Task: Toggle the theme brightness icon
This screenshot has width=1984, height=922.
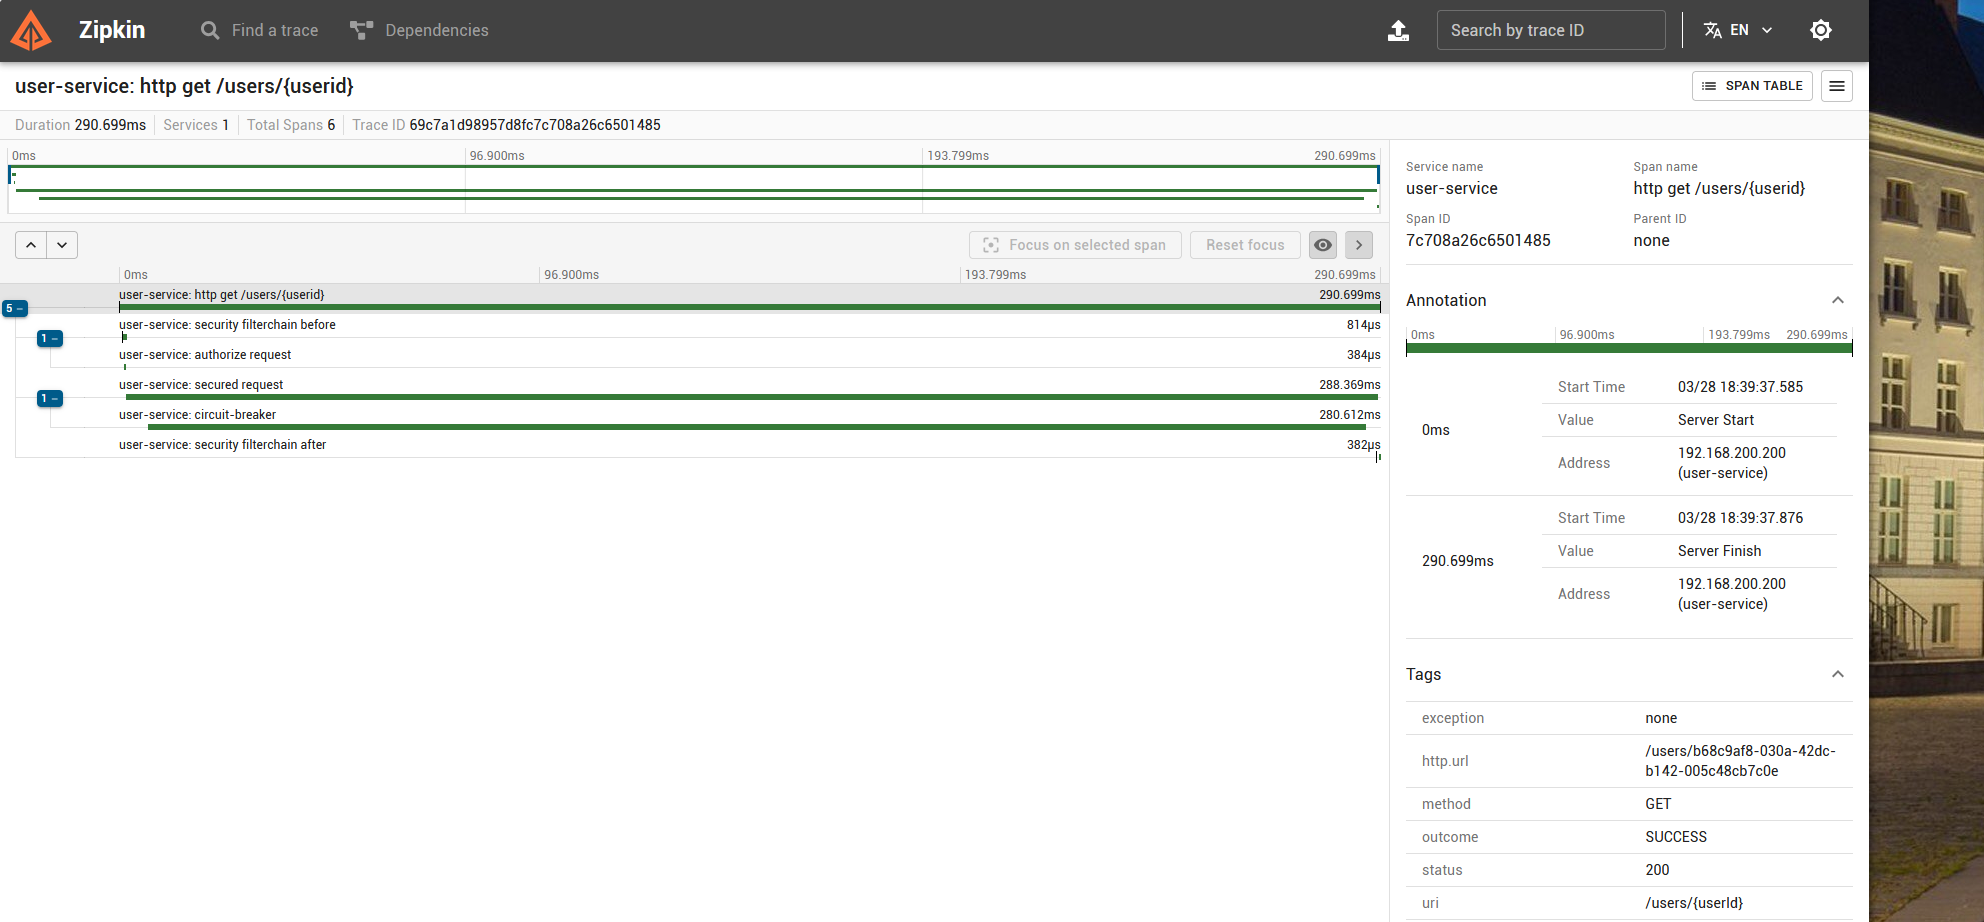Action: 1821,30
